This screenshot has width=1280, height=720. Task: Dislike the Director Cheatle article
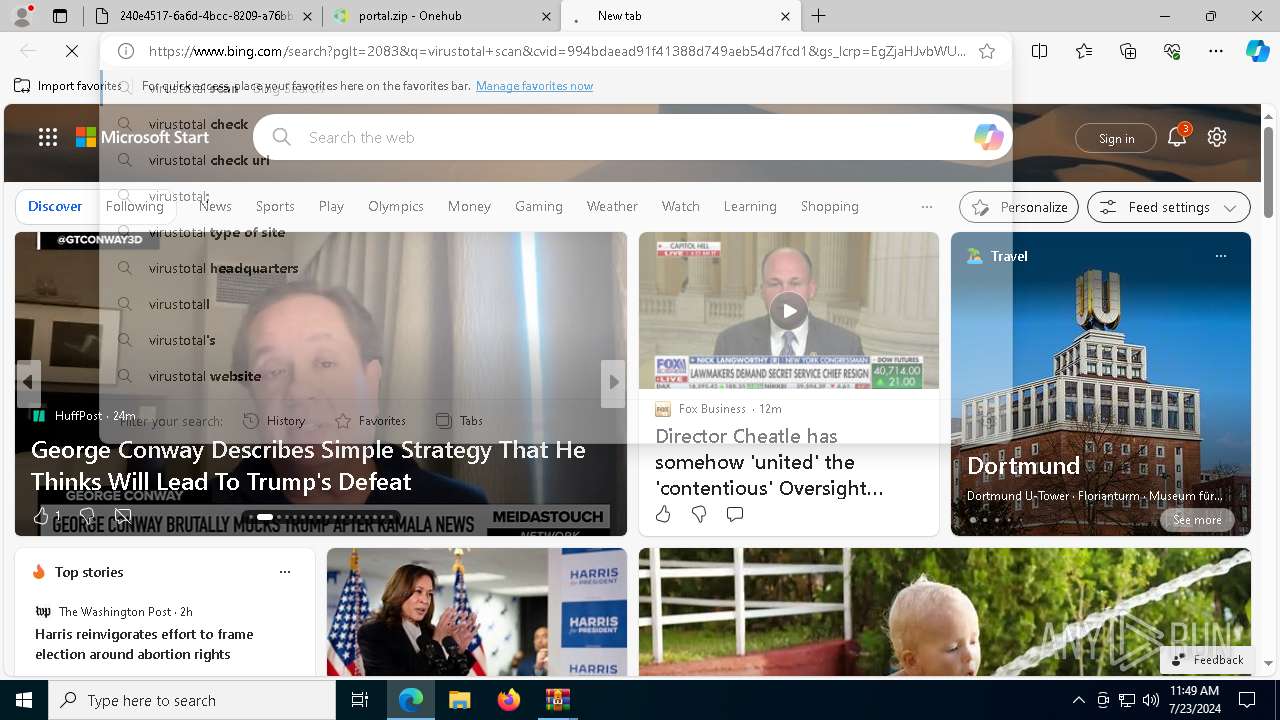point(699,514)
